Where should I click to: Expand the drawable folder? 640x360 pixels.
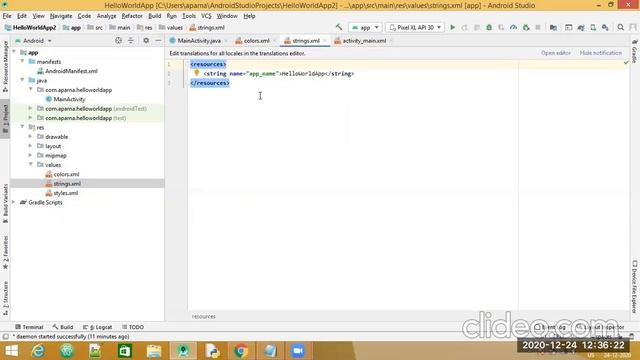click(31, 136)
